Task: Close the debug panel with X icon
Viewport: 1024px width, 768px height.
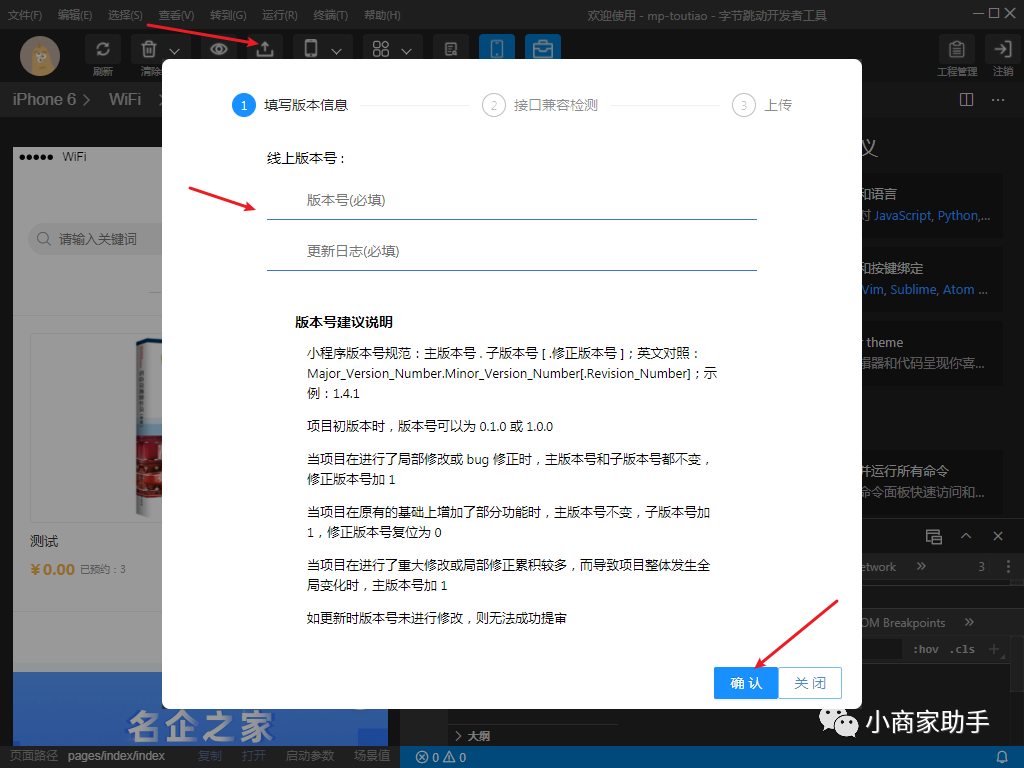Action: tap(998, 536)
